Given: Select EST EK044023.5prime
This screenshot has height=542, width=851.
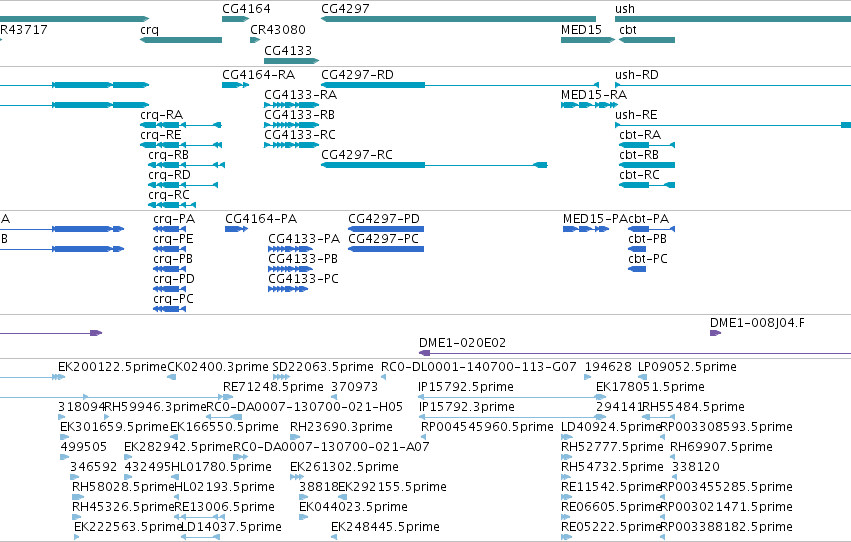Looking at the screenshot, I should [x=353, y=507].
